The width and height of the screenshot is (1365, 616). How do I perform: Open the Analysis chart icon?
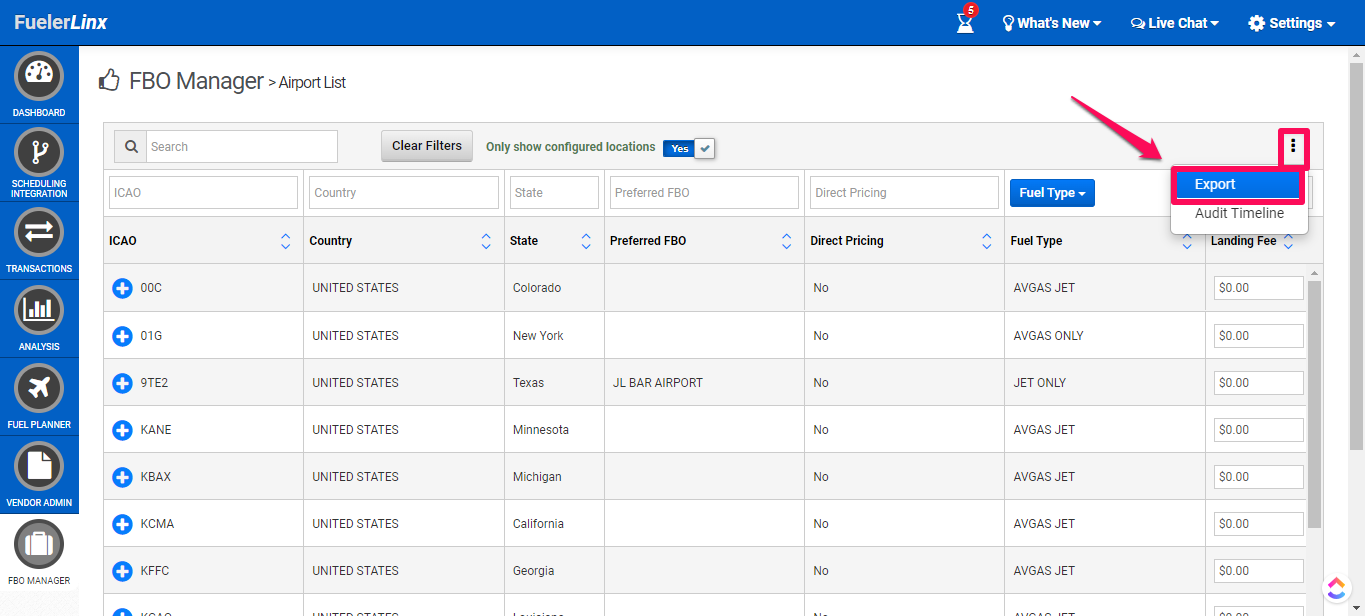pyautogui.click(x=39, y=310)
